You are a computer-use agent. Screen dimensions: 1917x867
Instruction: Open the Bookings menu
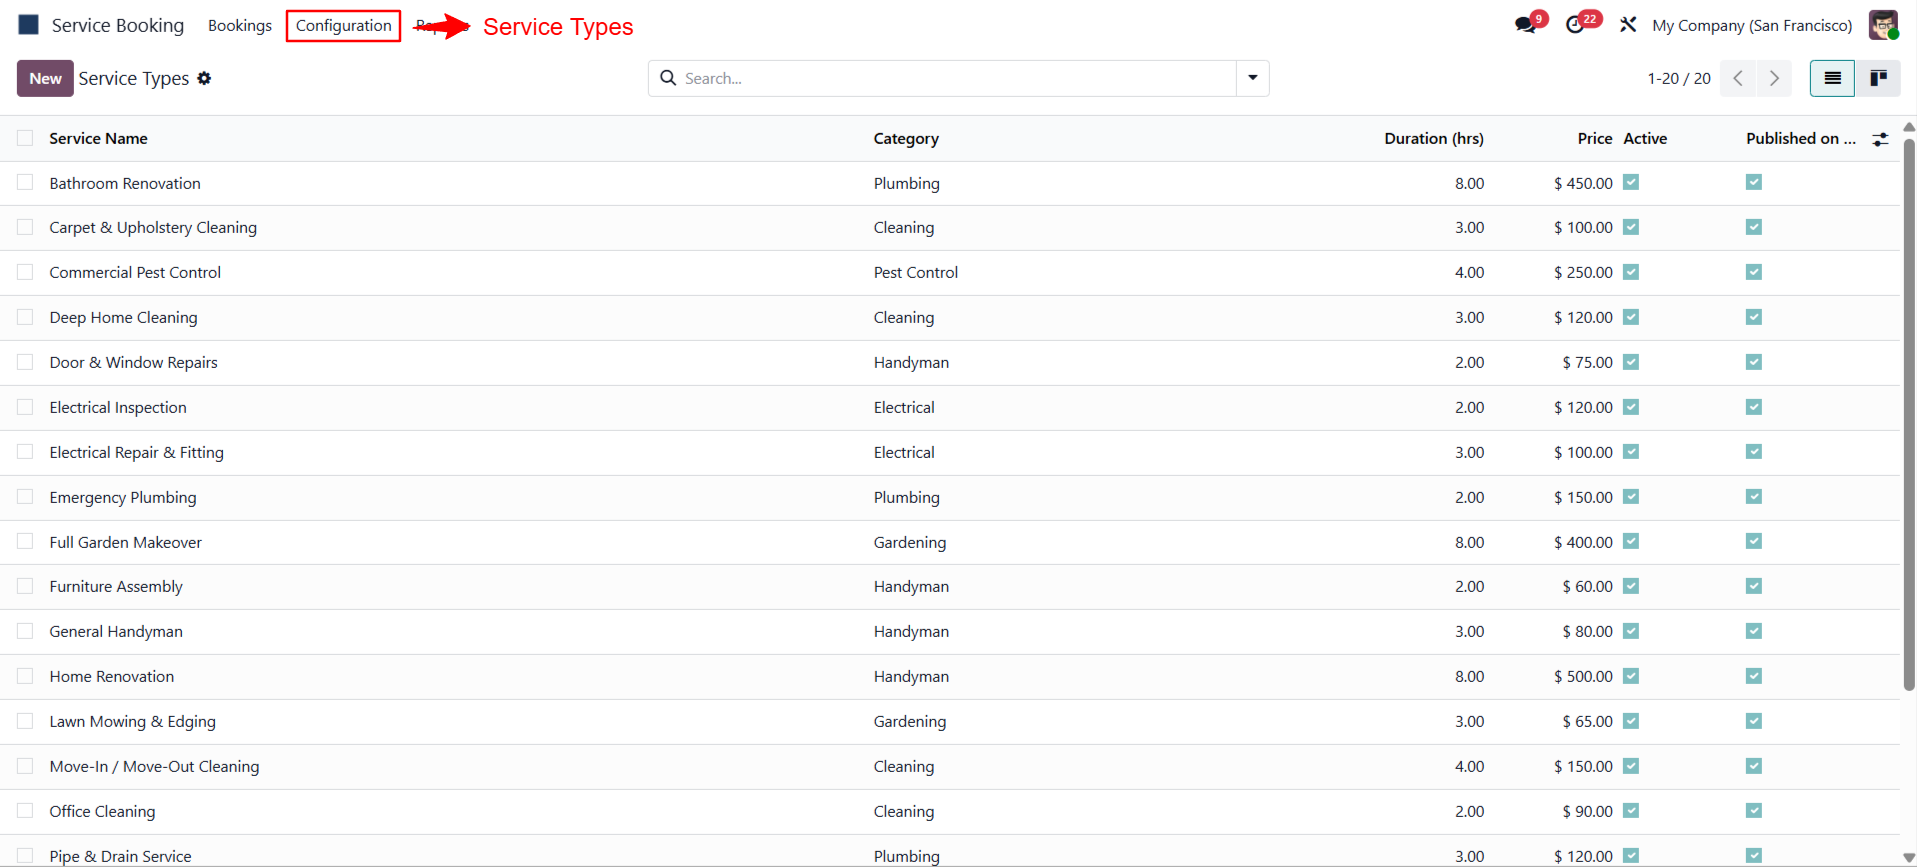pos(240,25)
